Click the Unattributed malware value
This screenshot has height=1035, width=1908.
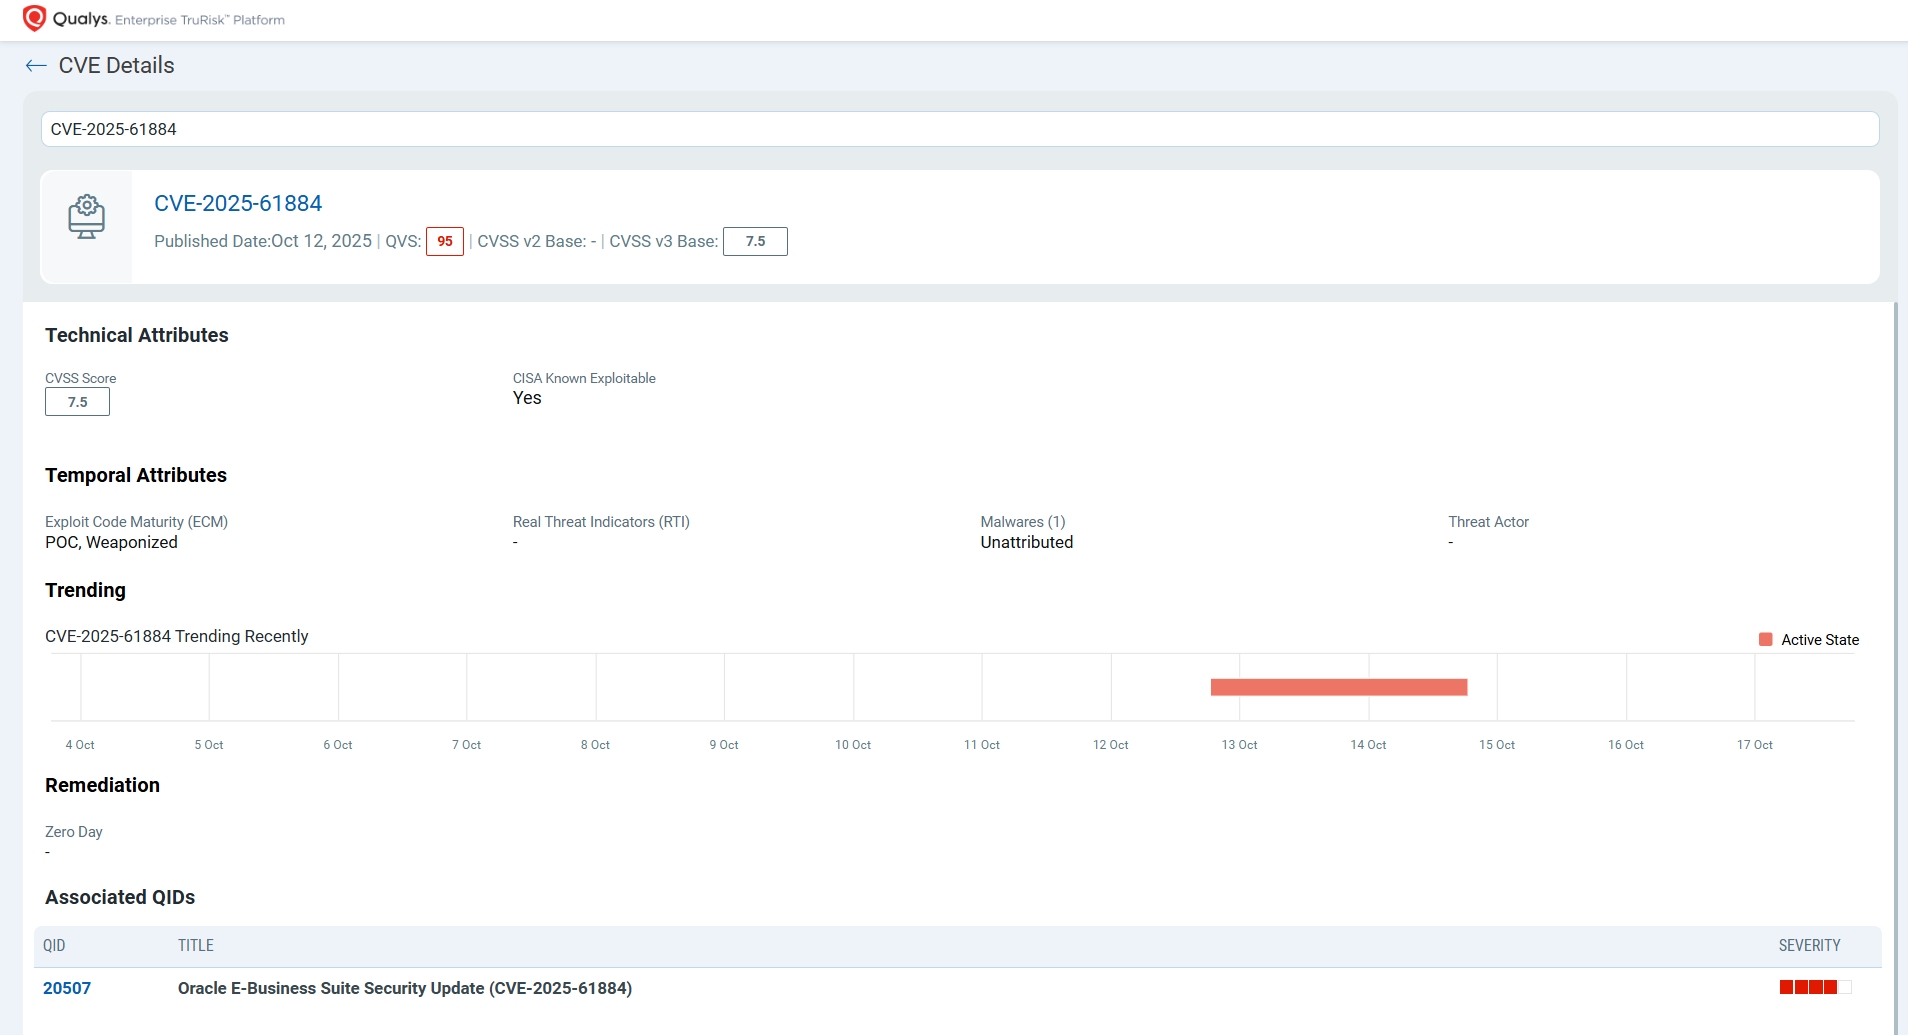click(x=1026, y=543)
